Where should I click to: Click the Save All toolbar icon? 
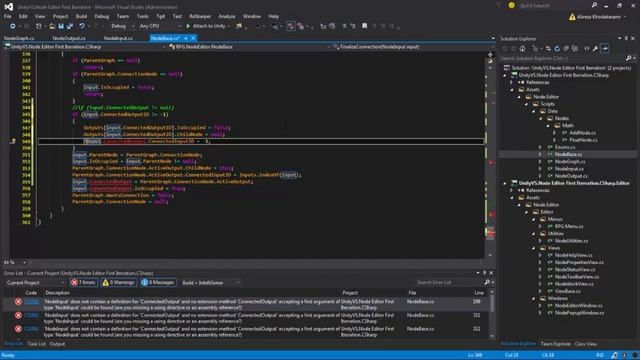click(70, 26)
